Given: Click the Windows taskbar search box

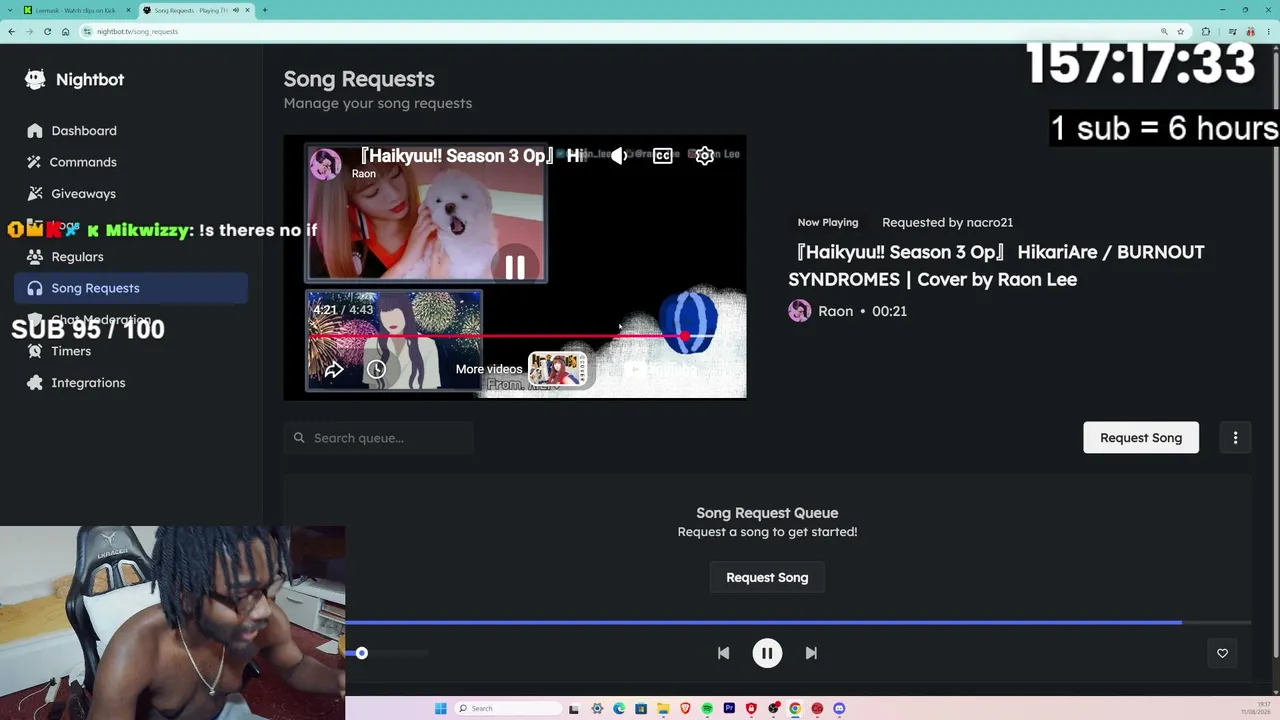Looking at the screenshot, I should [508, 709].
